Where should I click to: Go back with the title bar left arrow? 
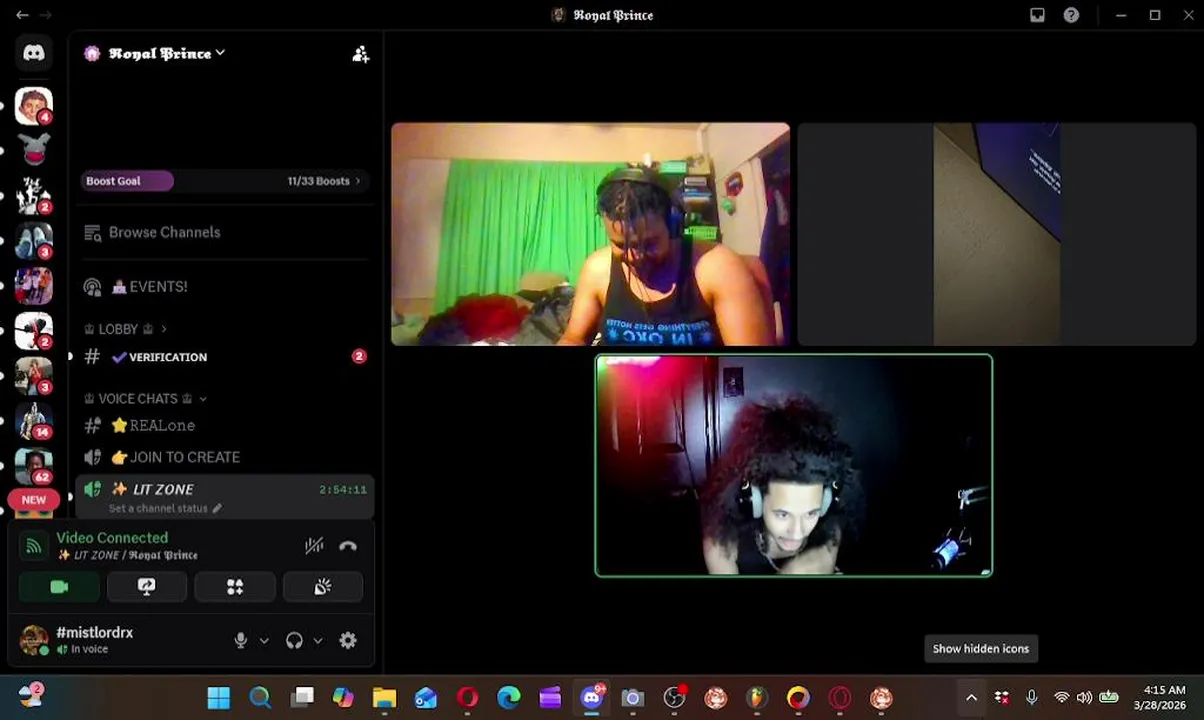tap(22, 15)
